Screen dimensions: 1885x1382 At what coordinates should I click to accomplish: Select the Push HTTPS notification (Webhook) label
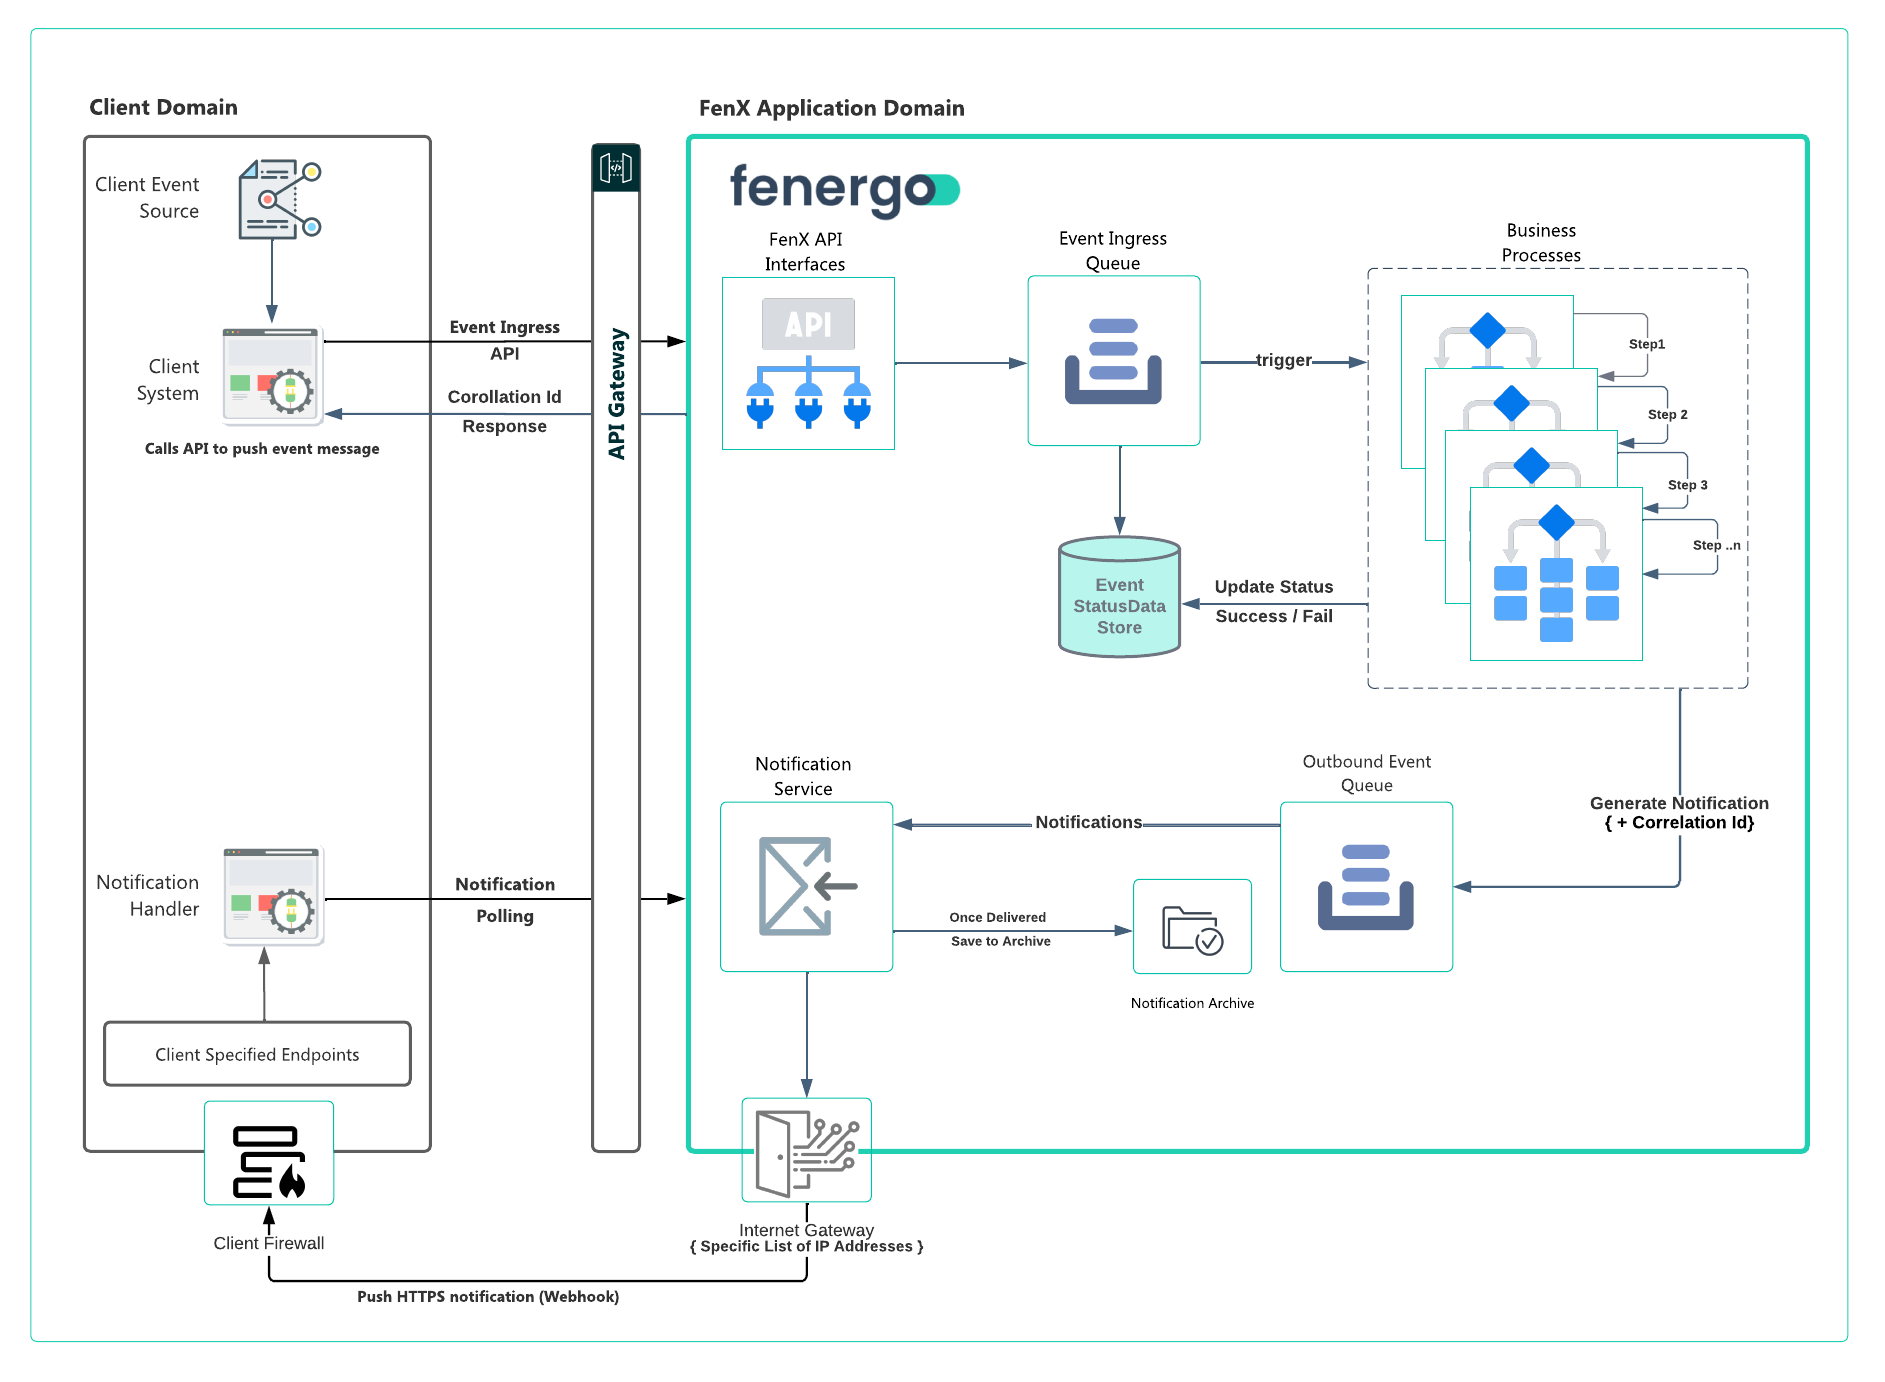click(x=488, y=1297)
